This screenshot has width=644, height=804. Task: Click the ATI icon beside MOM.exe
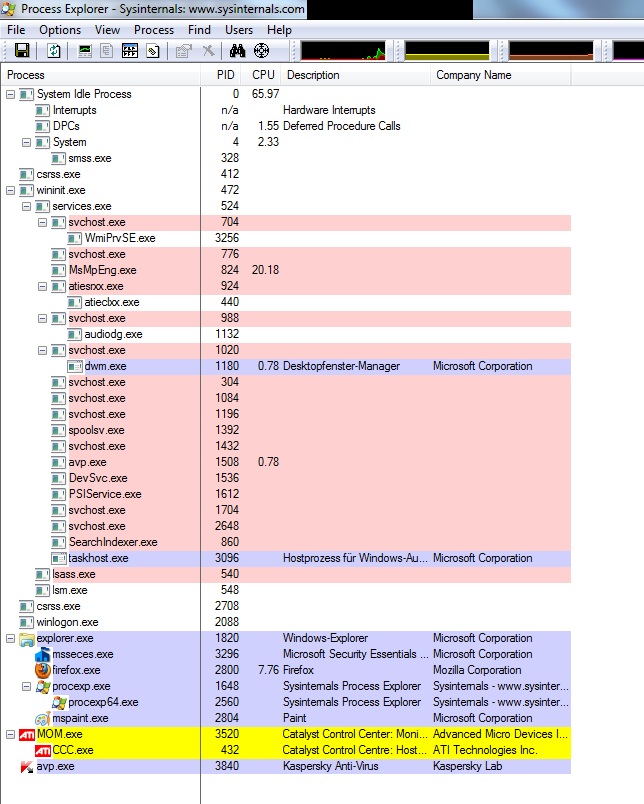point(27,734)
